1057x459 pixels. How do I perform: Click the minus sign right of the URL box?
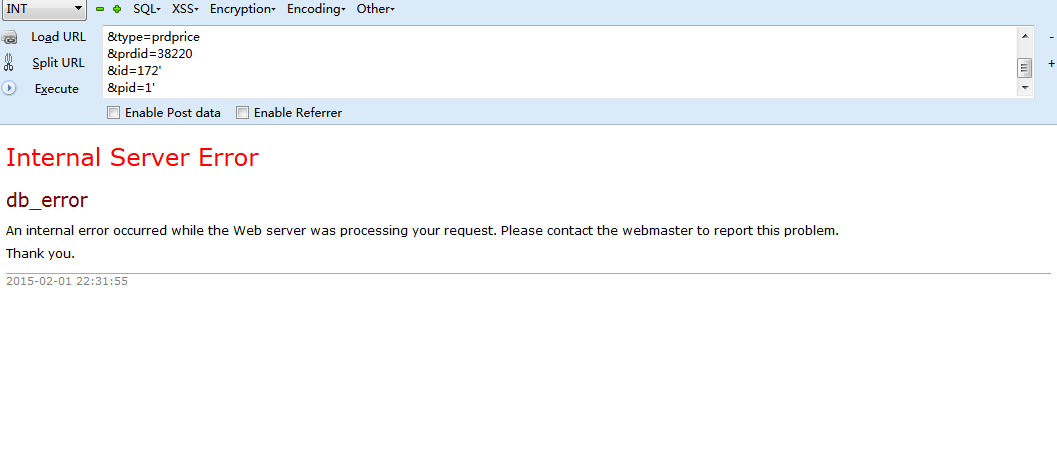tap(1051, 37)
